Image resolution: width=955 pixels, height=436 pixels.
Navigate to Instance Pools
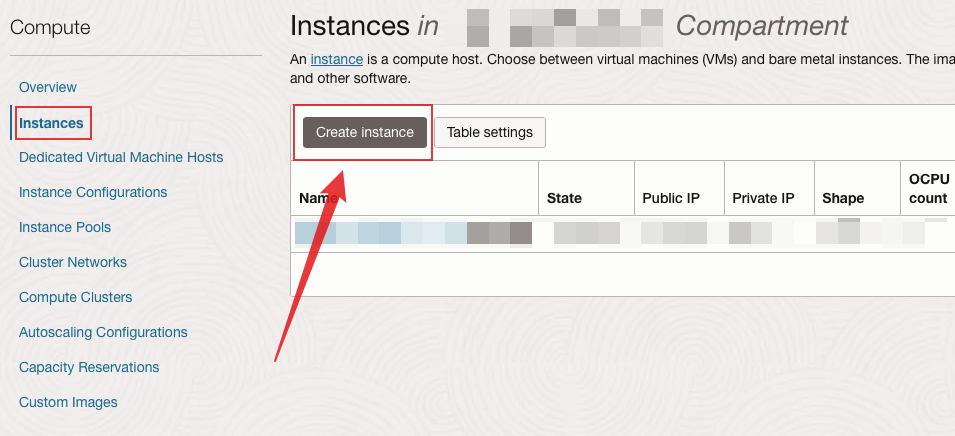[x=65, y=227]
